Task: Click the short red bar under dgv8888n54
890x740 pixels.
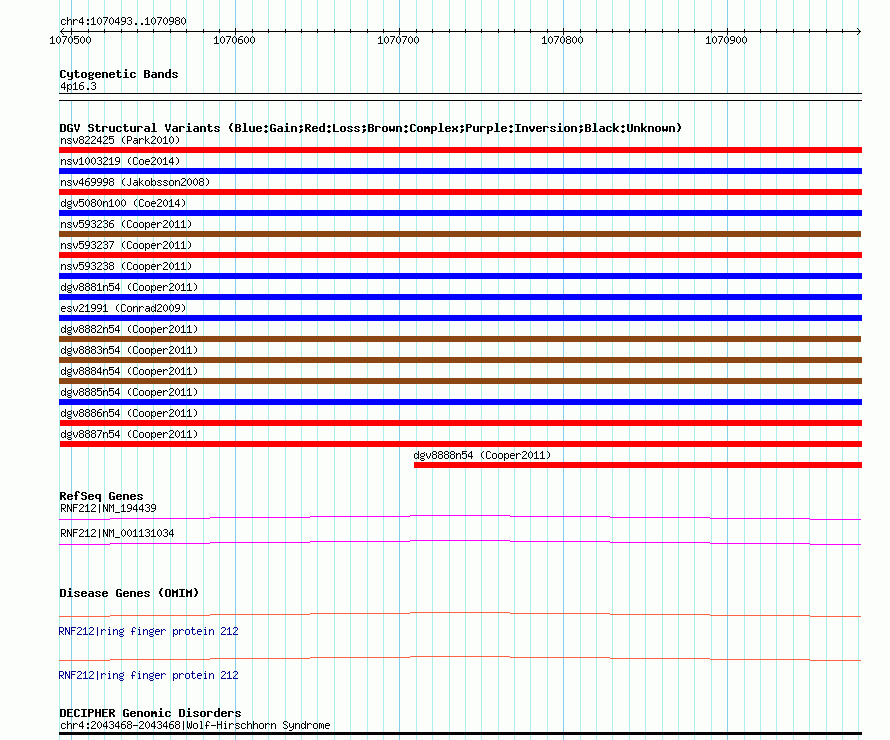Action: 638,465
